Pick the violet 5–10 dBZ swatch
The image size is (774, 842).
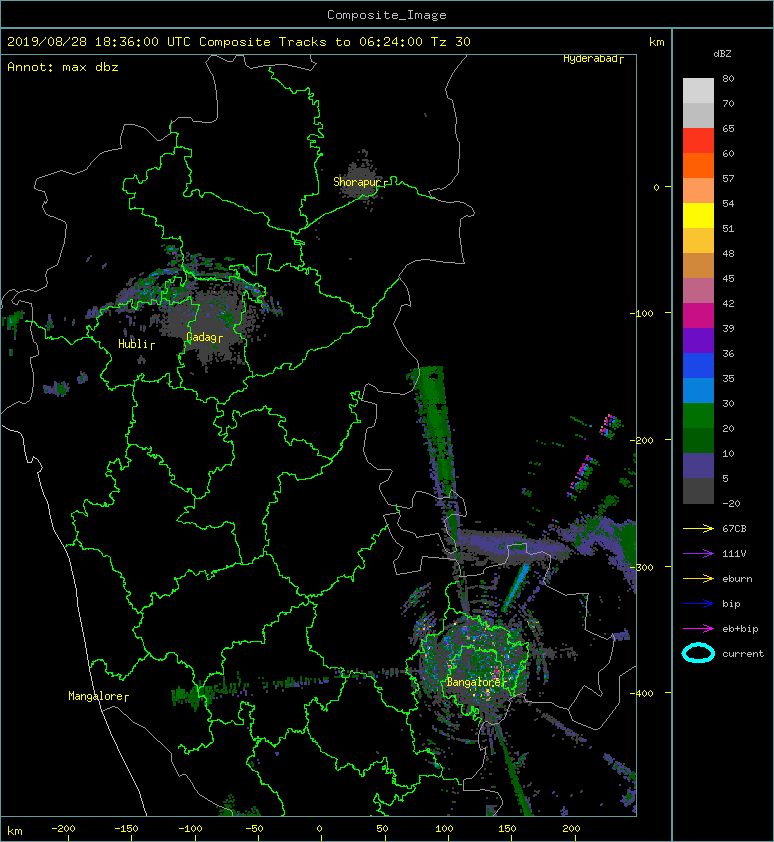[x=698, y=466]
